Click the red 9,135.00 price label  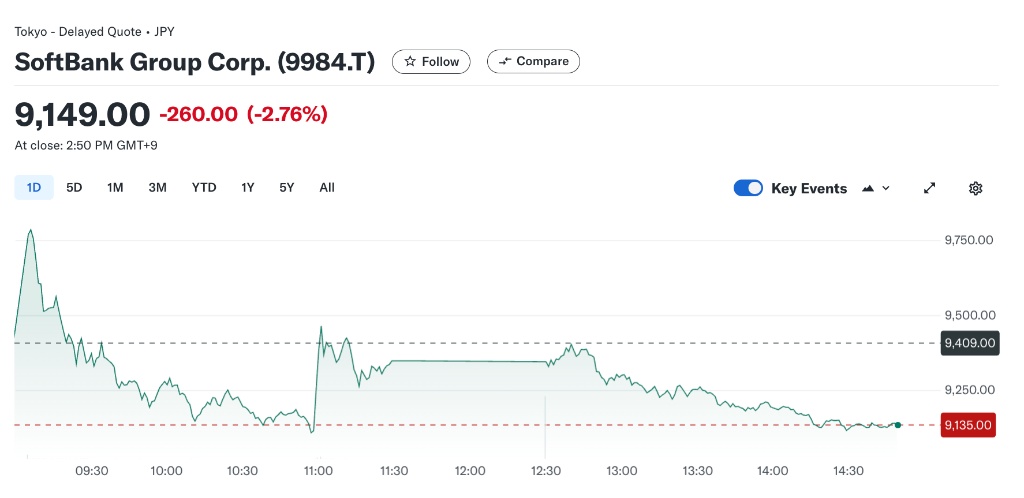tap(969, 425)
